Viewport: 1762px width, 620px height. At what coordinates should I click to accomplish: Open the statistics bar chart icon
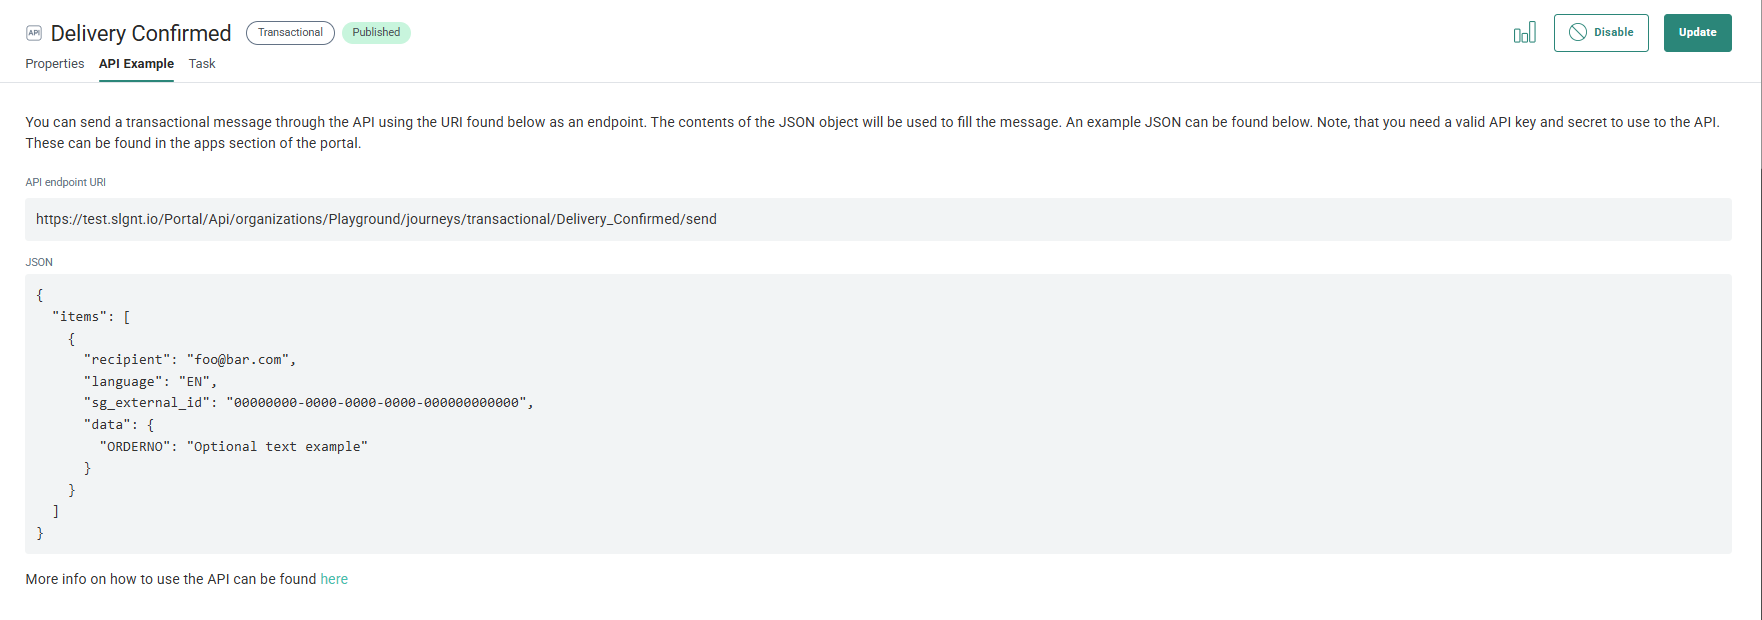coord(1524,33)
